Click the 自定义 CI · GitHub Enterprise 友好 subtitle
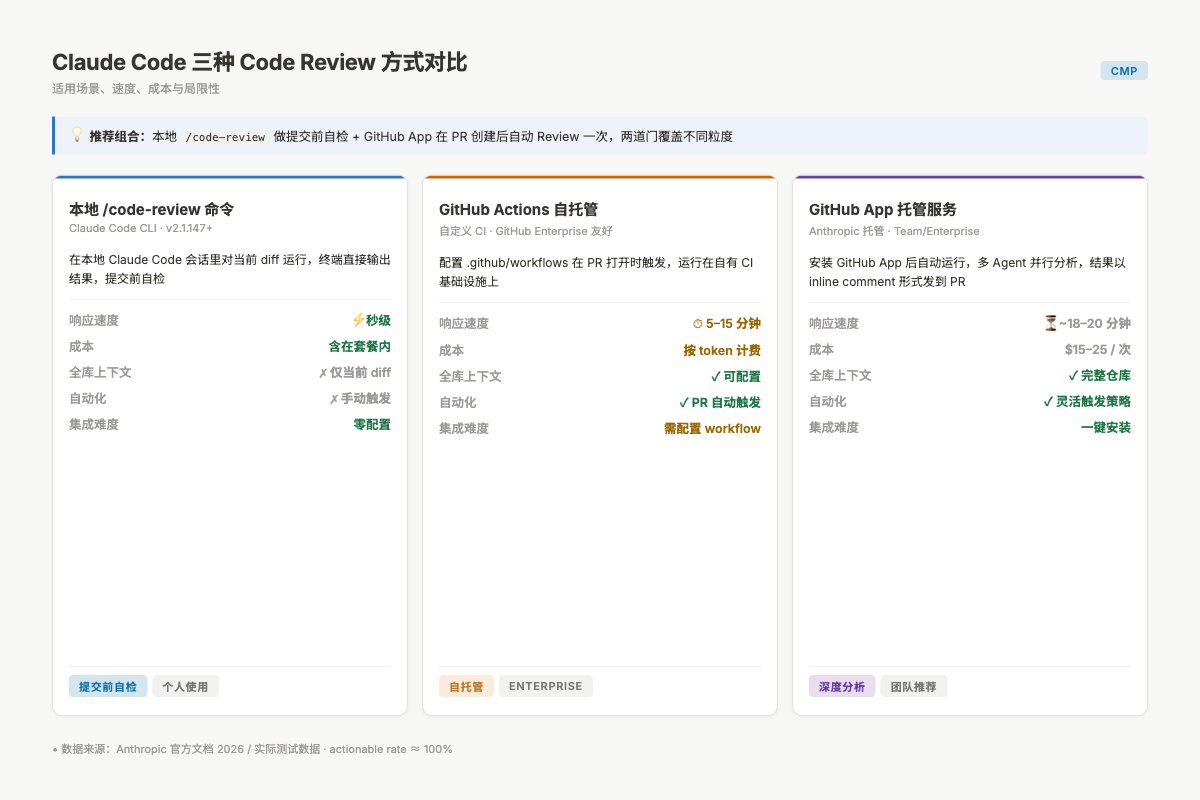The width and height of the screenshot is (1200, 800). 526,231
